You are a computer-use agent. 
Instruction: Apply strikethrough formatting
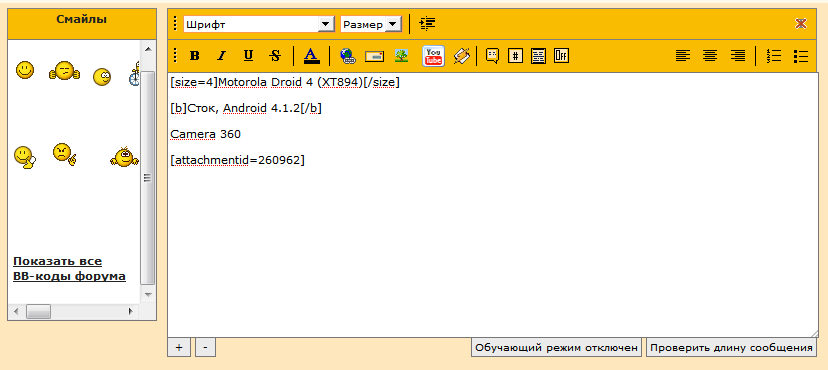coord(275,55)
